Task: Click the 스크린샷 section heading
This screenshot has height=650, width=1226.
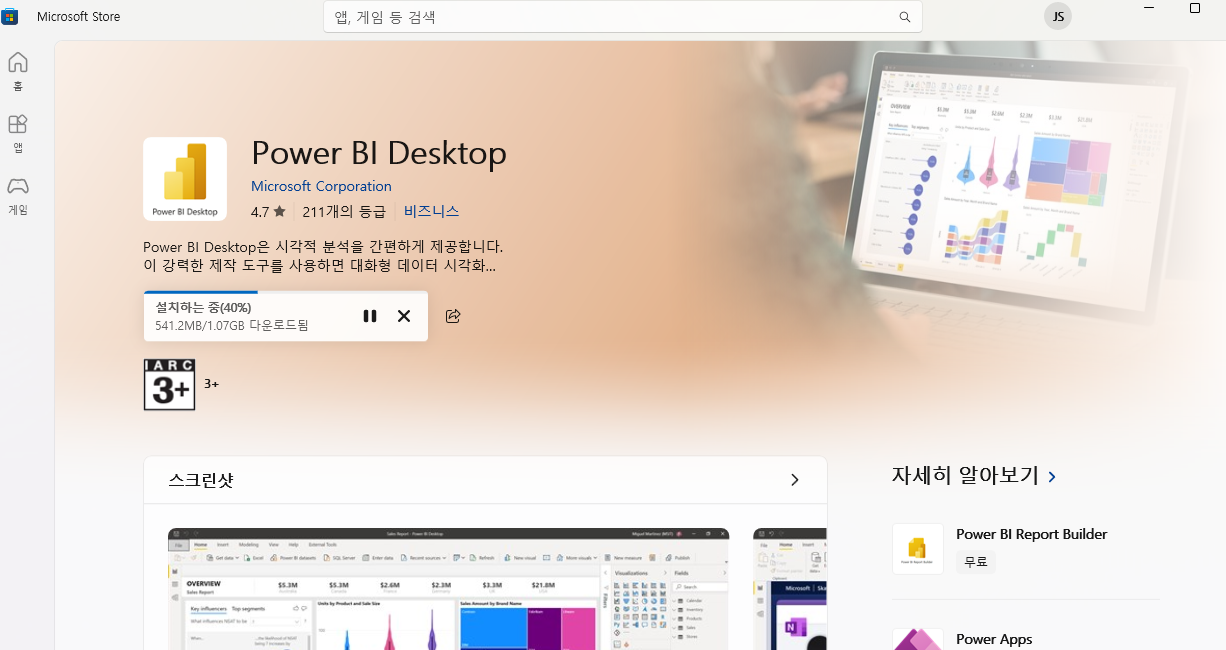Action: 201,480
